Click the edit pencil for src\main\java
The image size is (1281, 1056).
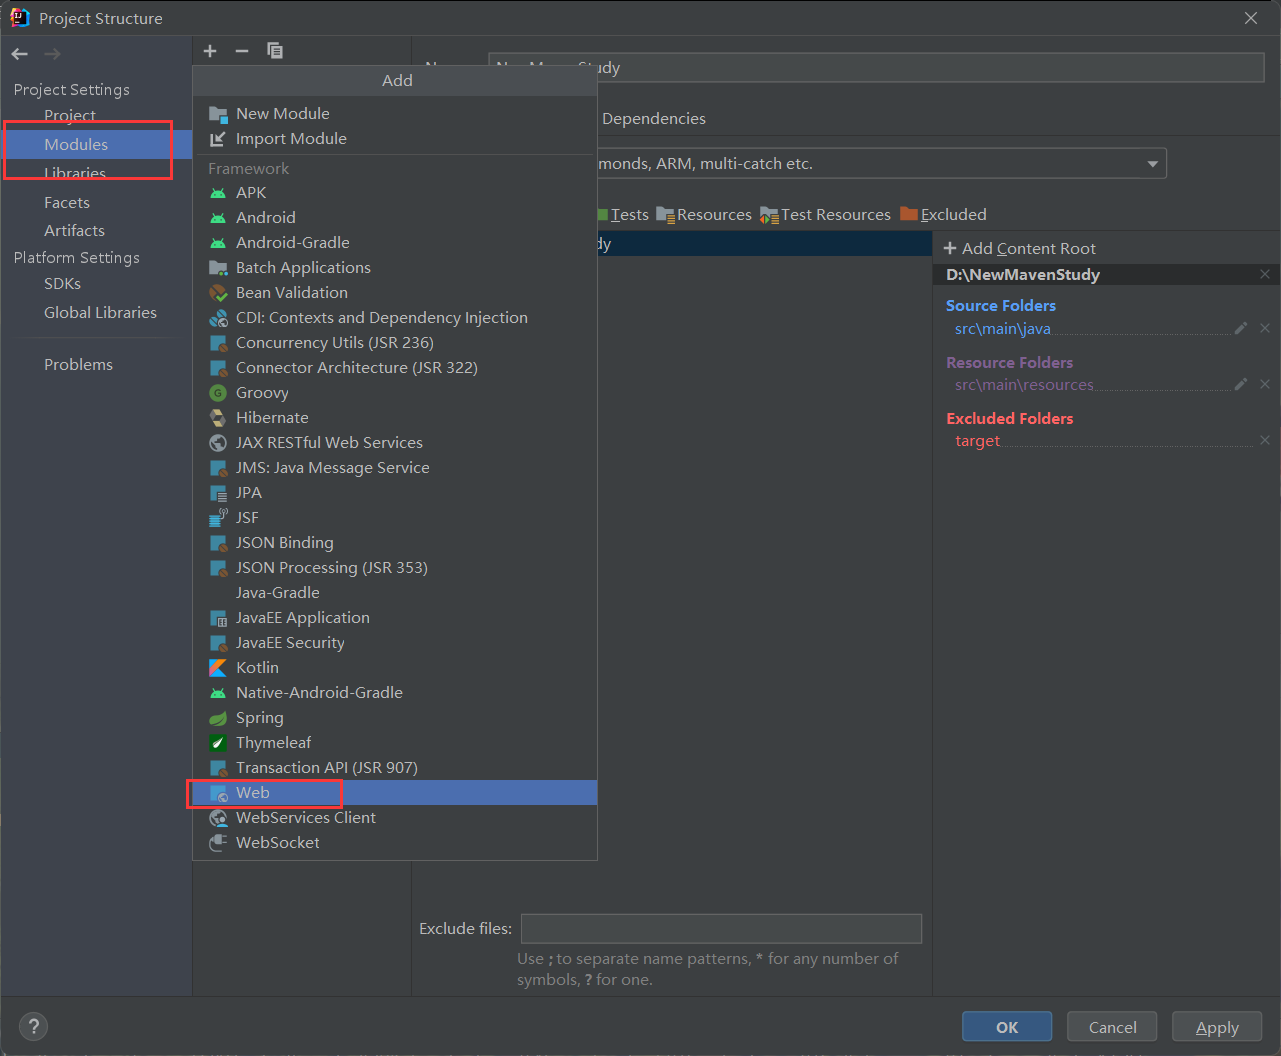1241,328
